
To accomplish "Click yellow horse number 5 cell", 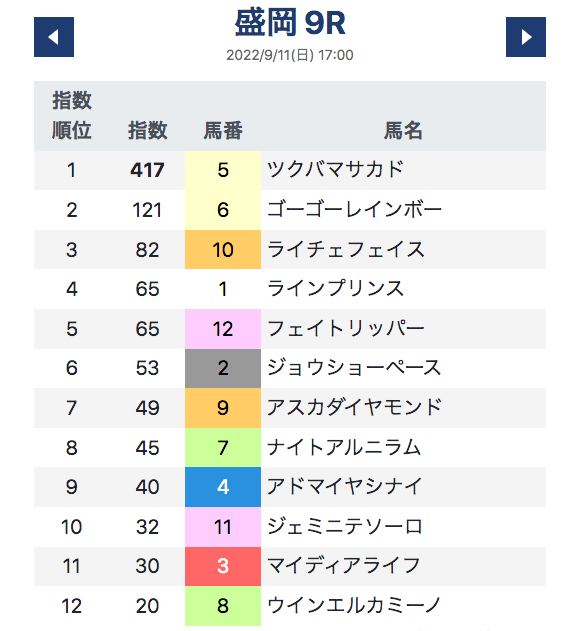I will pyautogui.click(x=223, y=170).
